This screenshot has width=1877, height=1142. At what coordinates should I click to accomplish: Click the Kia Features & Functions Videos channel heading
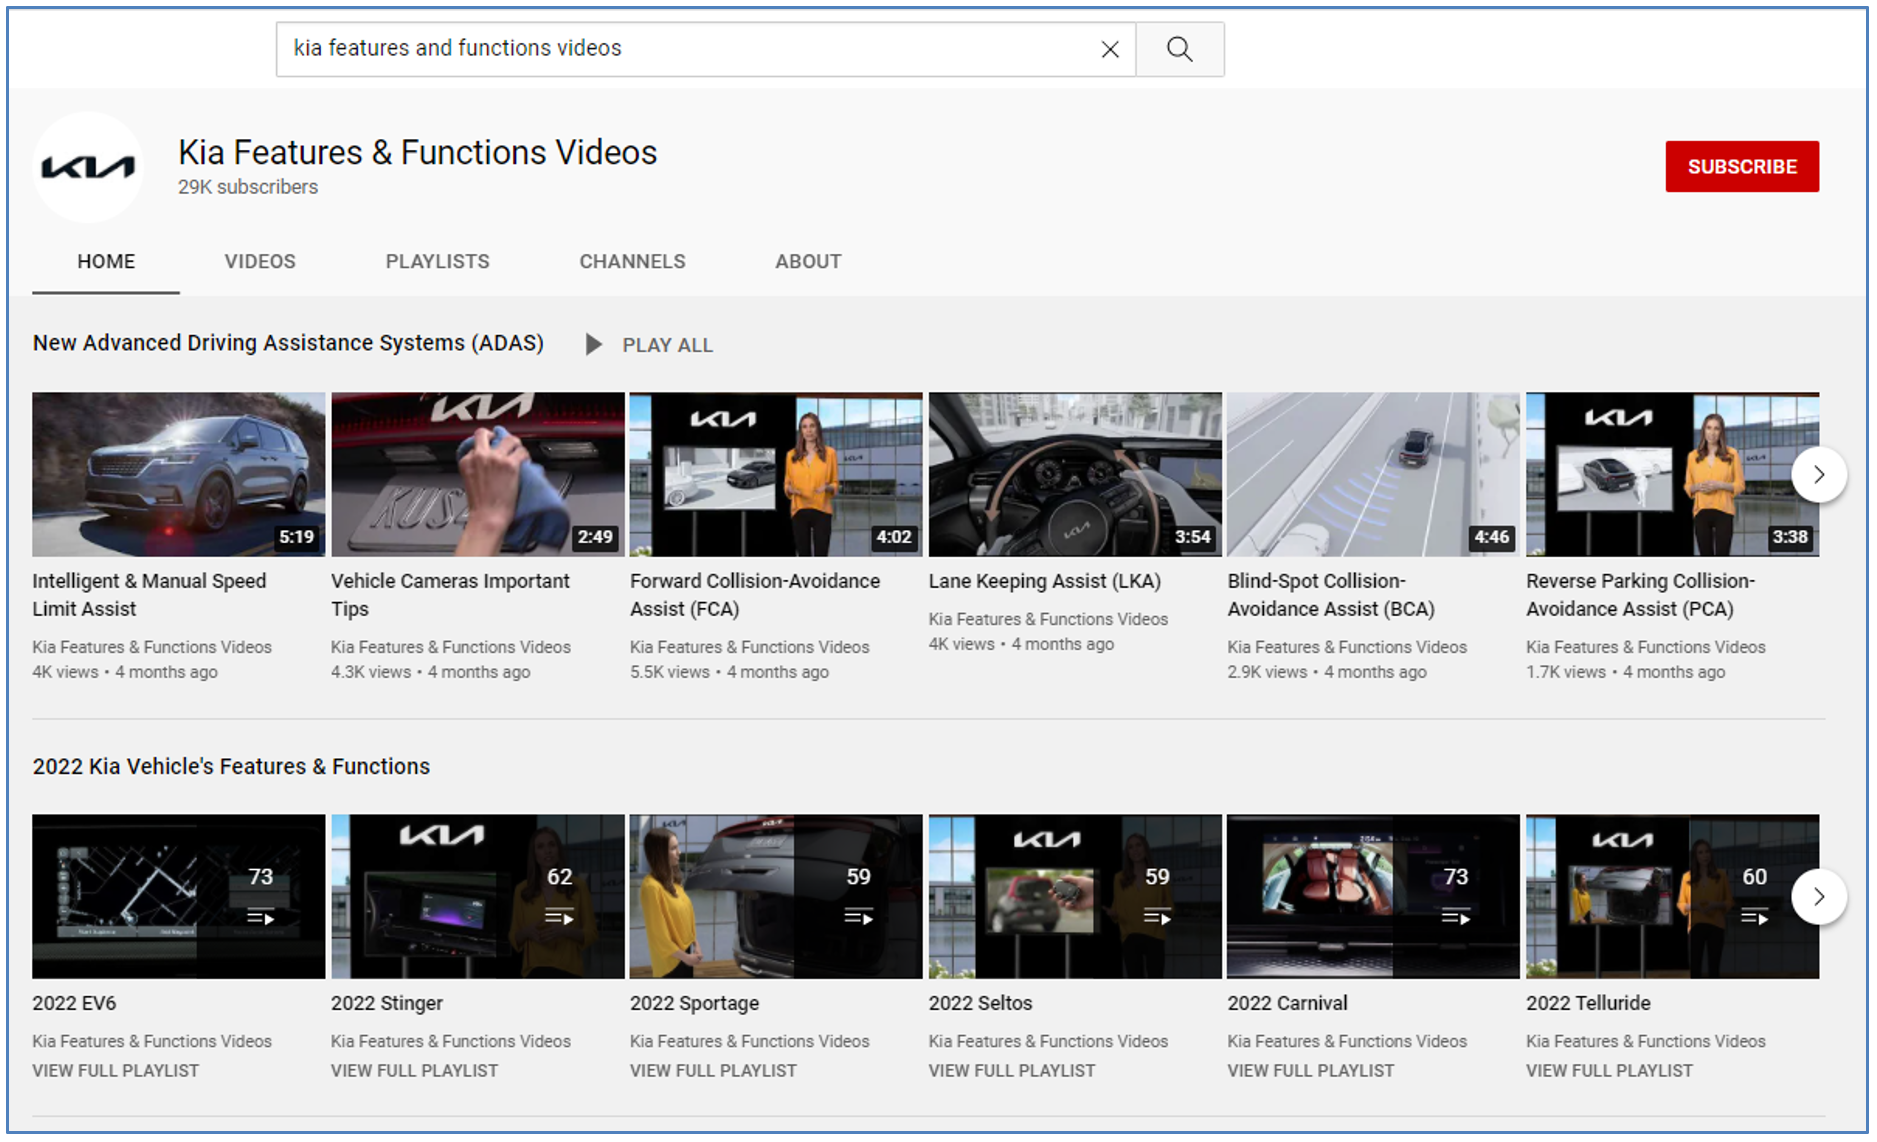418,153
